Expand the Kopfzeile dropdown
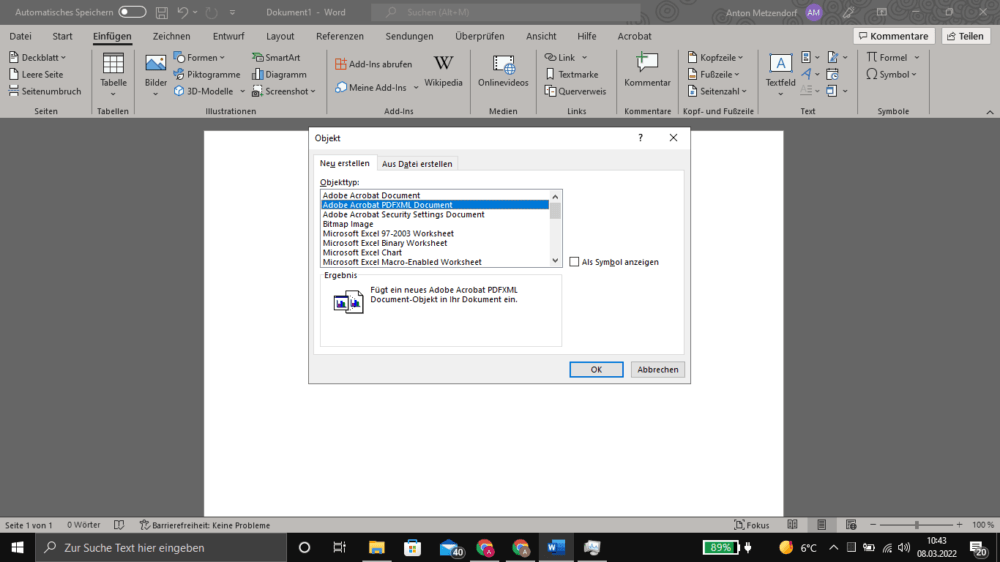This screenshot has height=562, width=1000. tap(740, 58)
